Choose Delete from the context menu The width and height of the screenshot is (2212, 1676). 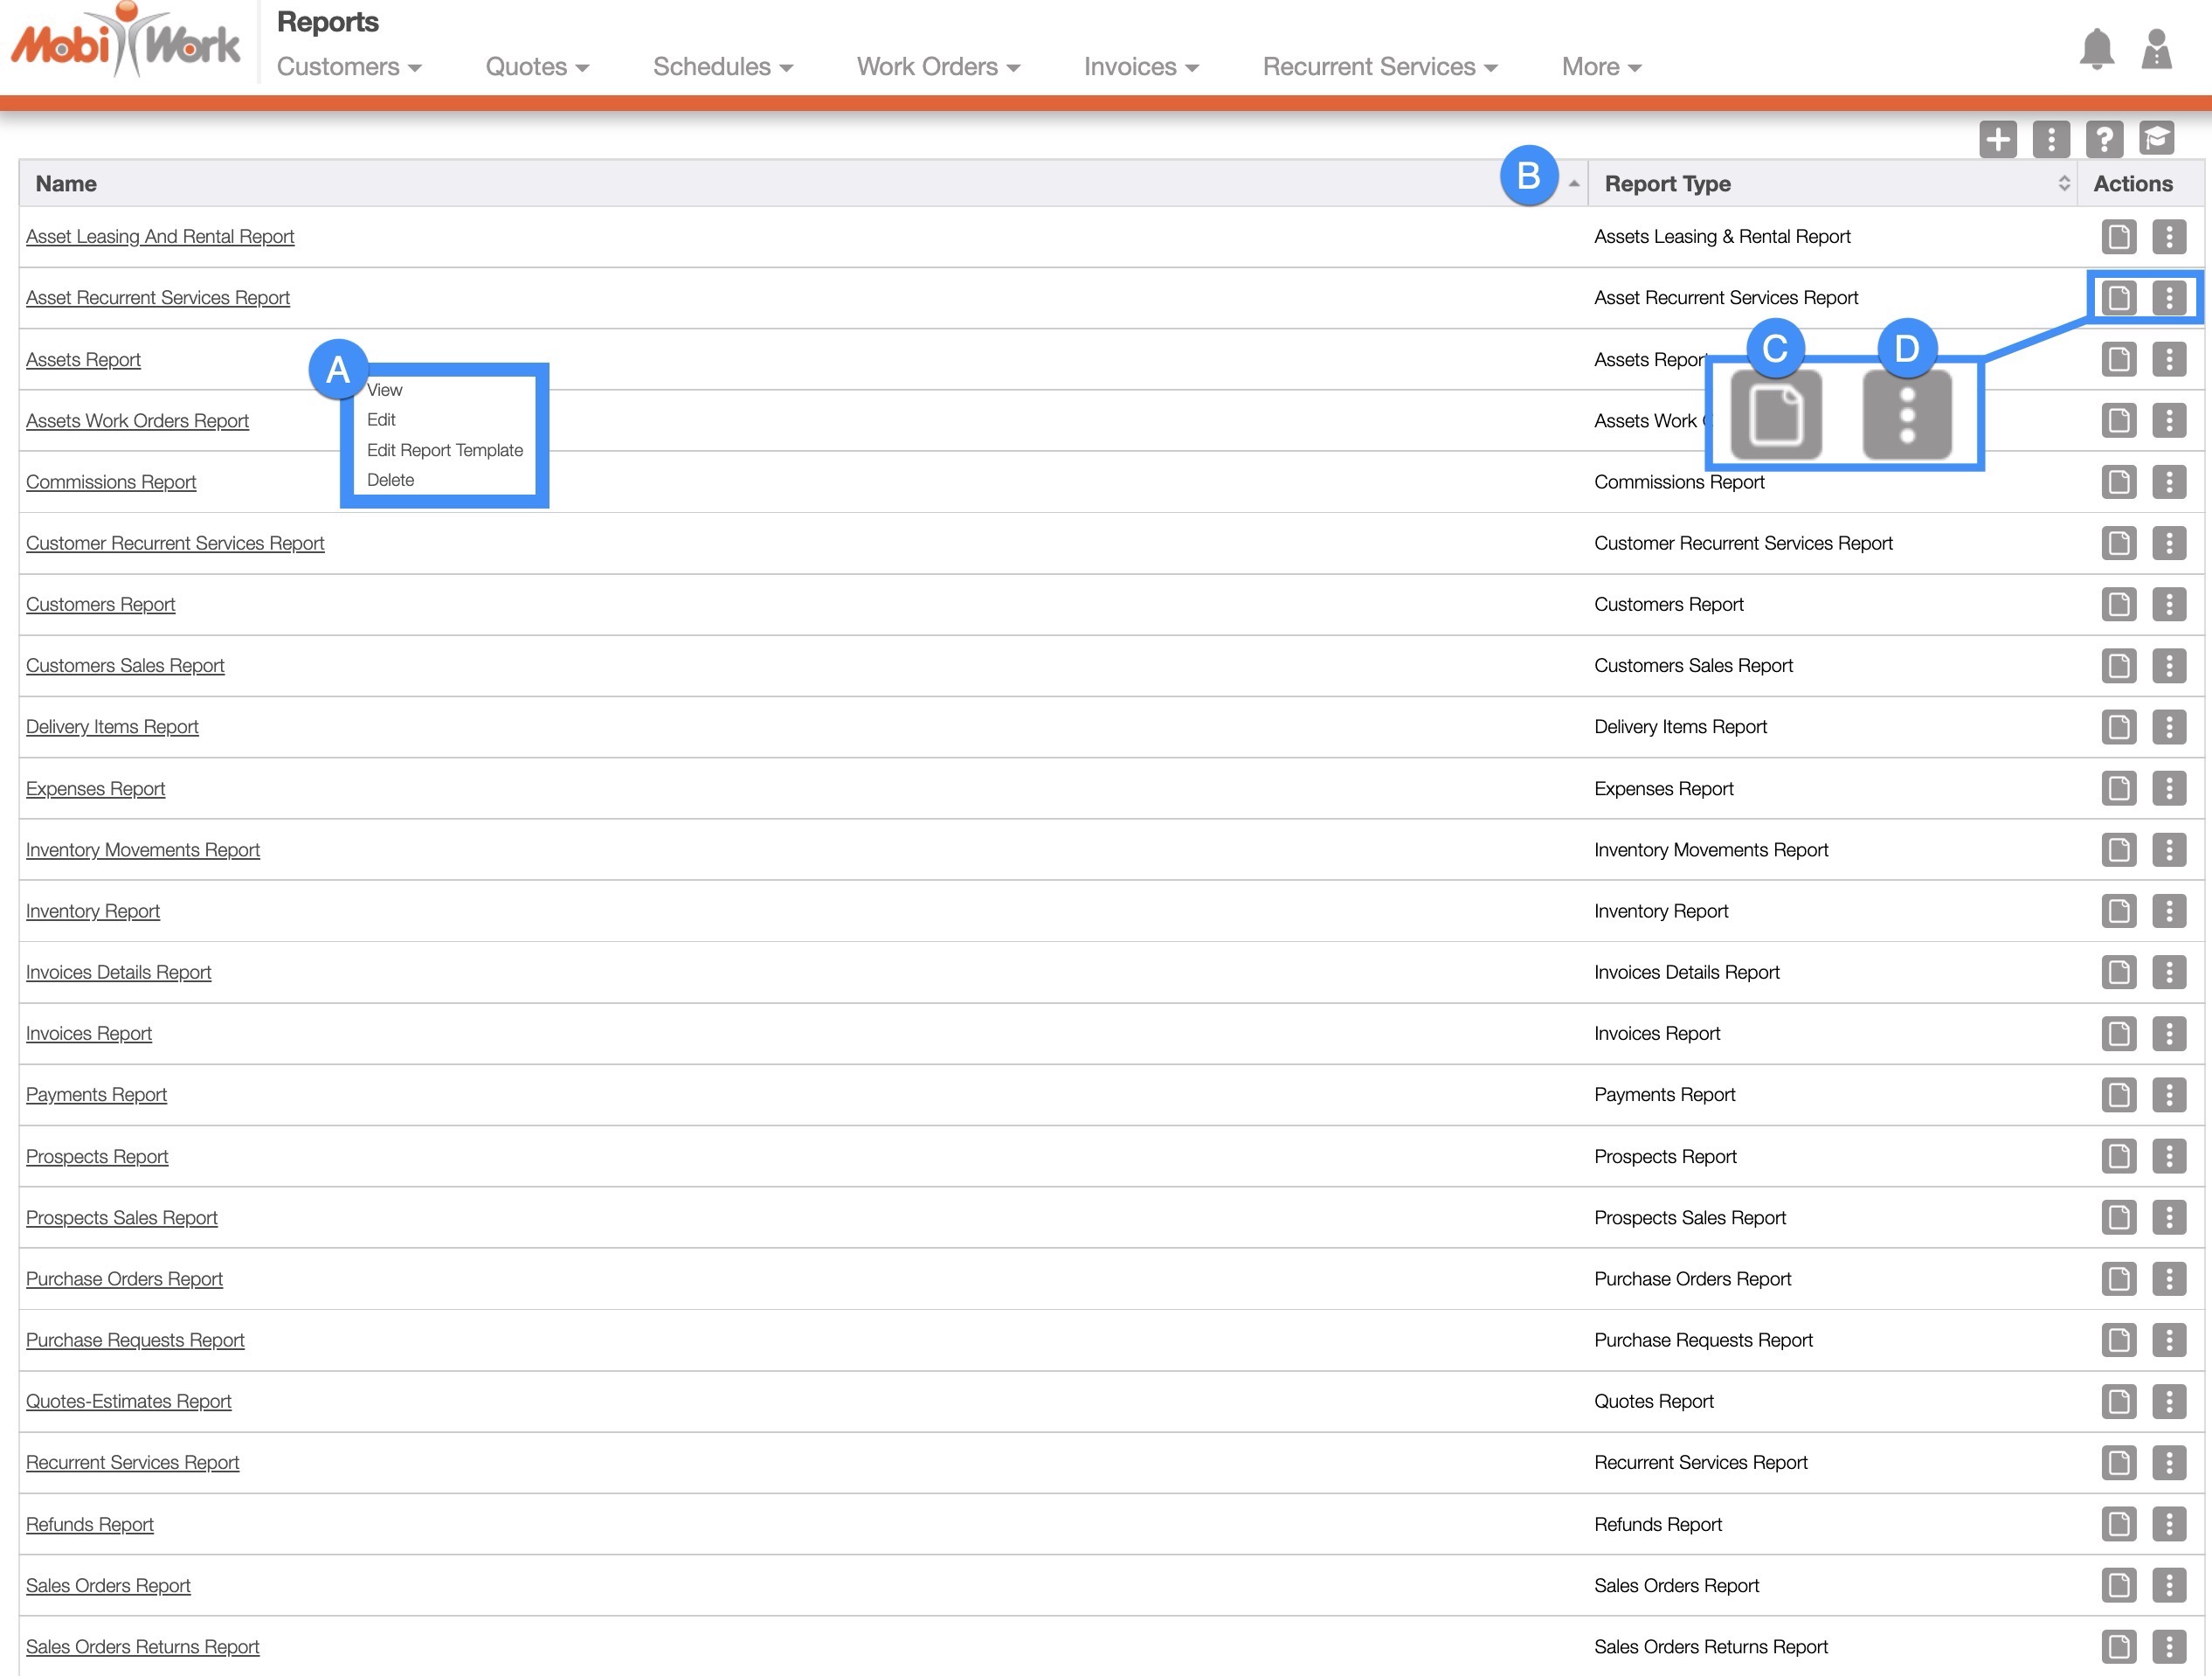coord(390,480)
